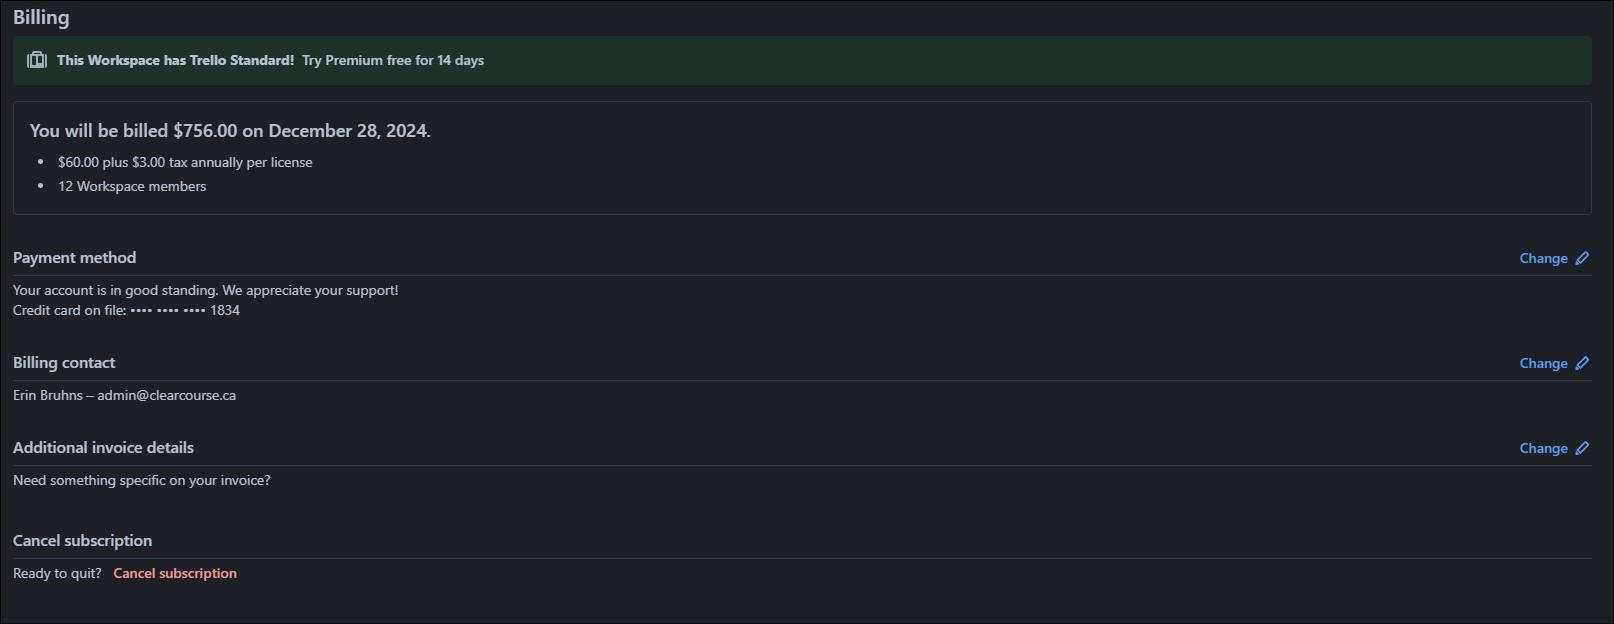Click the pencil icon beside Payment method Change
The height and width of the screenshot is (624, 1614).
coord(1582,258)
